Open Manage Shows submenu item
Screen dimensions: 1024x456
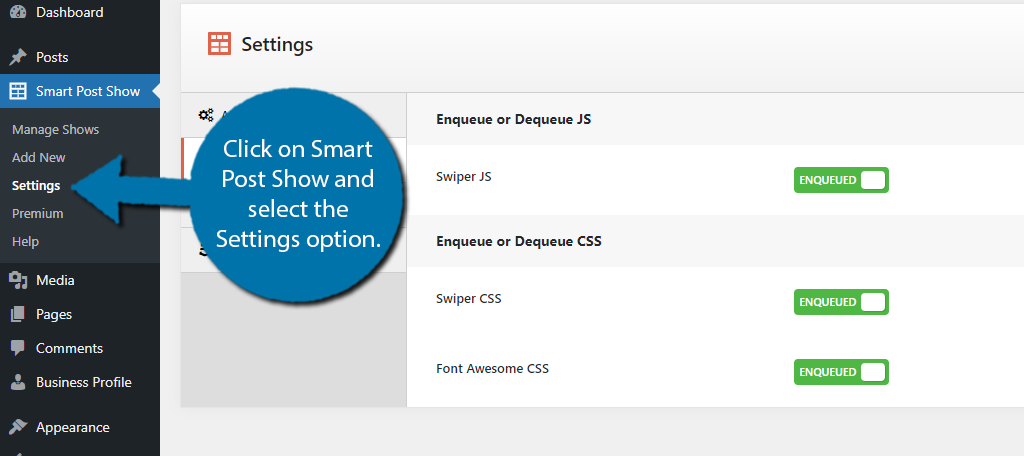tap(56, 129)
